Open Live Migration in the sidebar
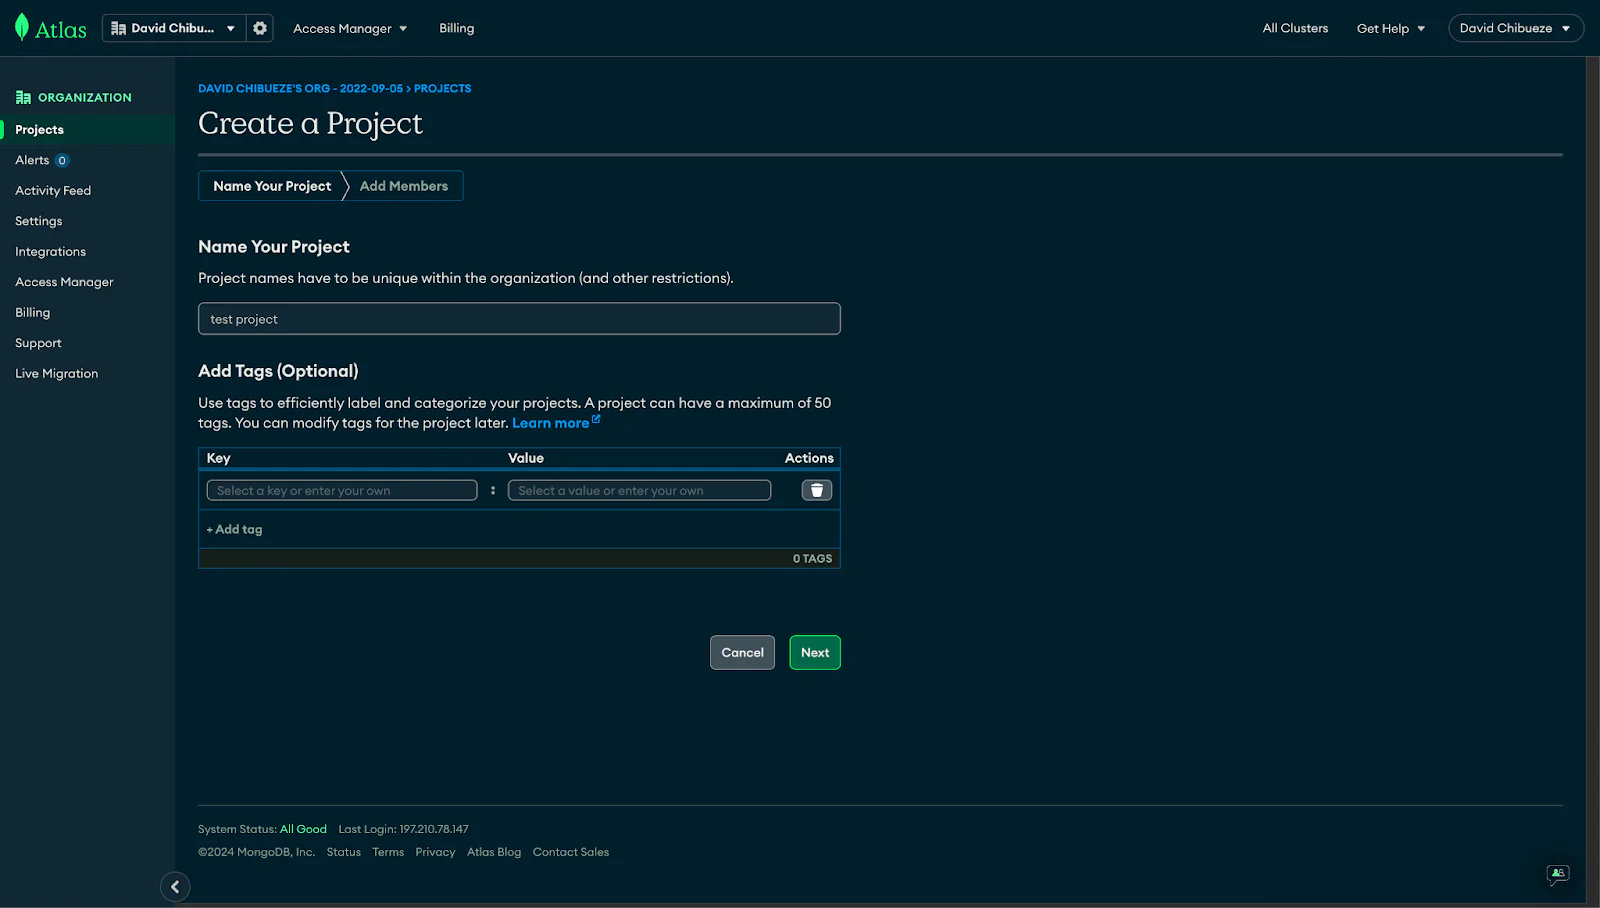The height and width of the screenshot is (908, 1600). pos(56,373)
